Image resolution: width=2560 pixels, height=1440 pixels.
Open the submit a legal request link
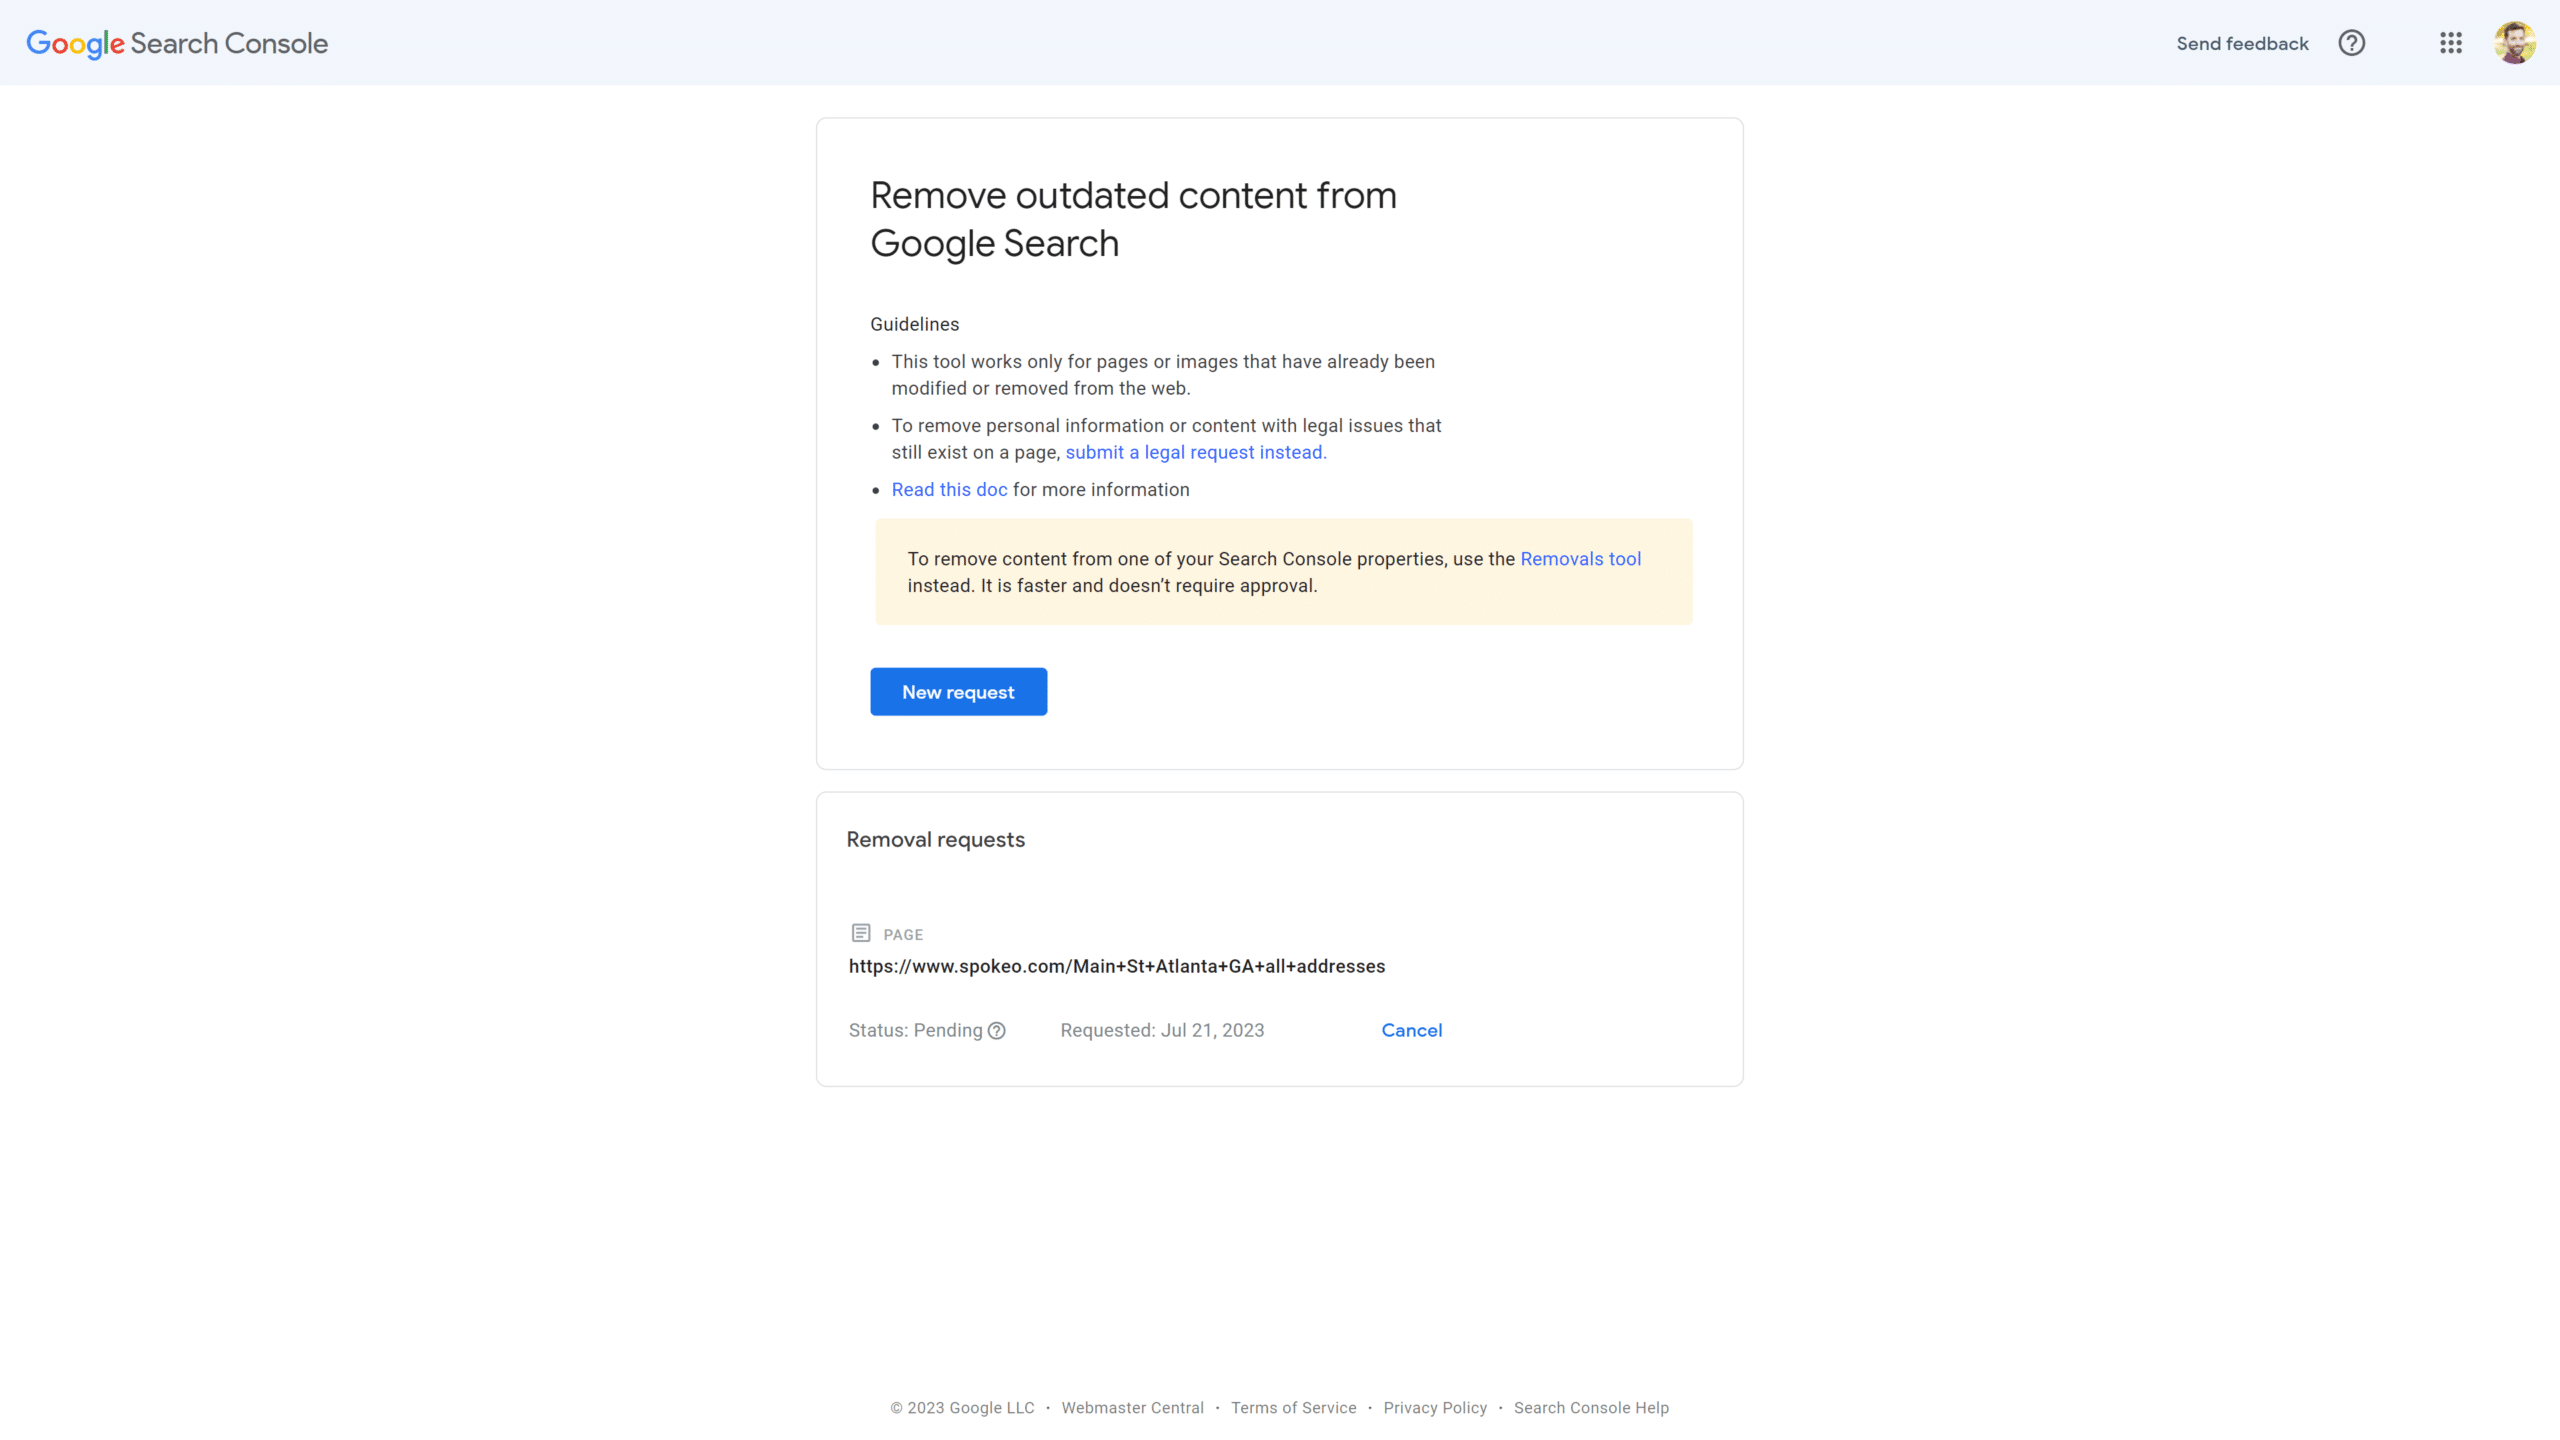pos(1196,453)
